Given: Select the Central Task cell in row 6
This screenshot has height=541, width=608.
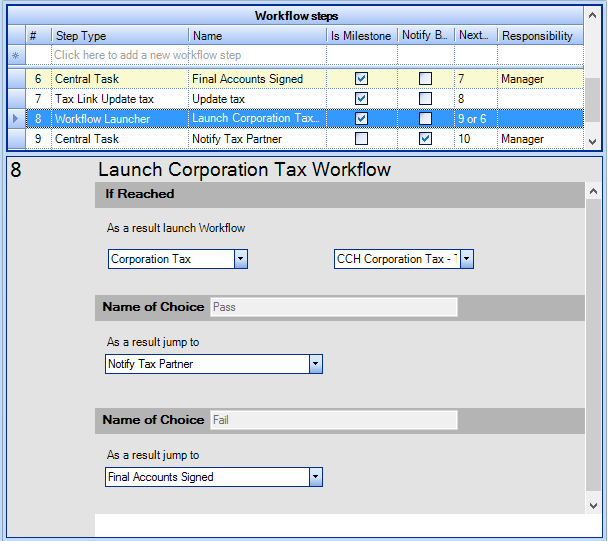Looking at the screenshot, I should pyautogui.click(x=120, y=79).
